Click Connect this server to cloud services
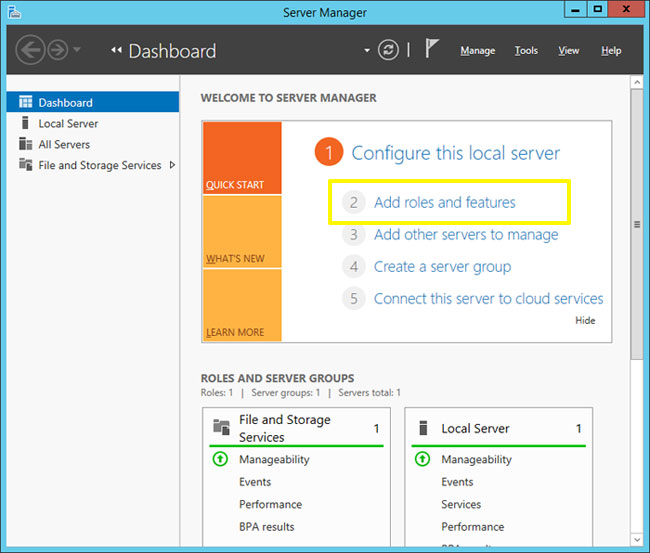The height and width of the screenshot is (553, 650). [488, 298]
